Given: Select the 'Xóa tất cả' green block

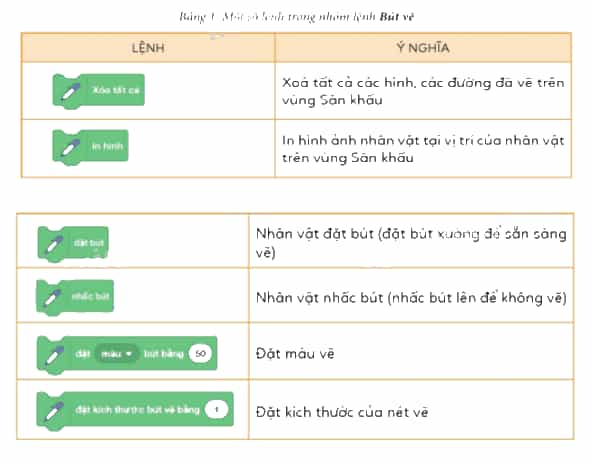Looking at the screenshot, I should pyautogui.click(x=99, y=91).
